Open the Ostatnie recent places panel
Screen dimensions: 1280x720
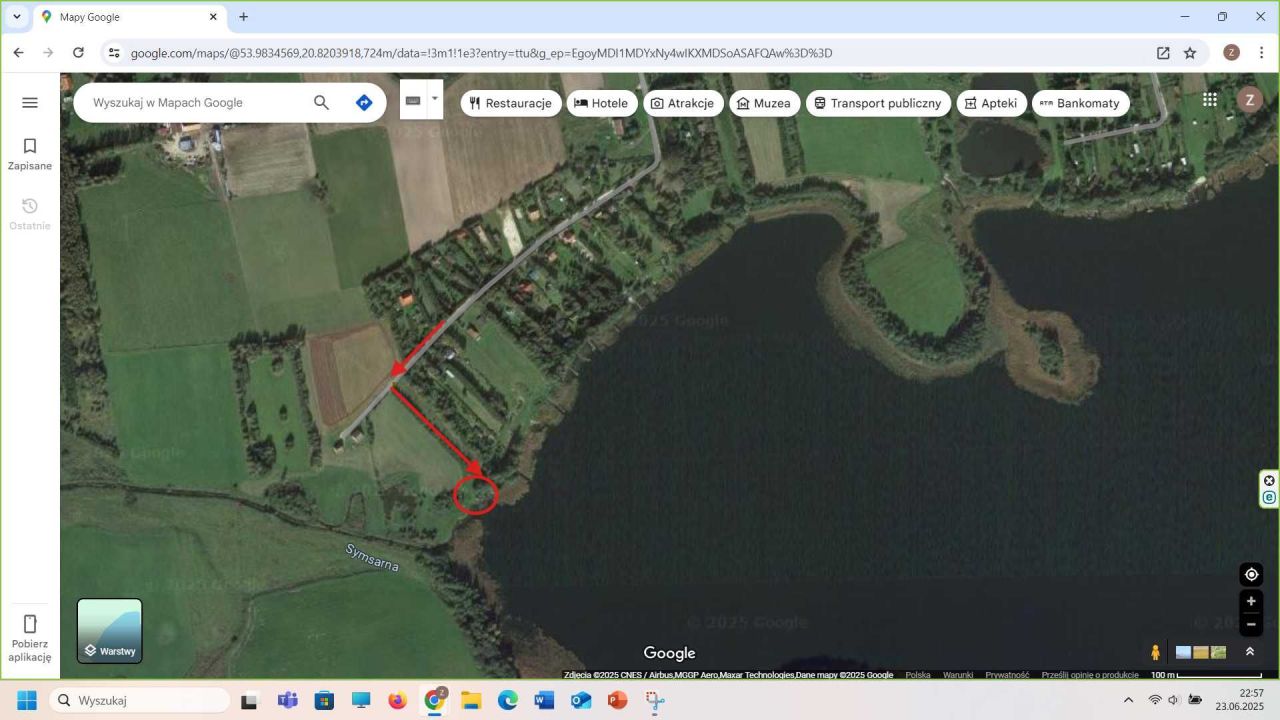coord(30,214)
